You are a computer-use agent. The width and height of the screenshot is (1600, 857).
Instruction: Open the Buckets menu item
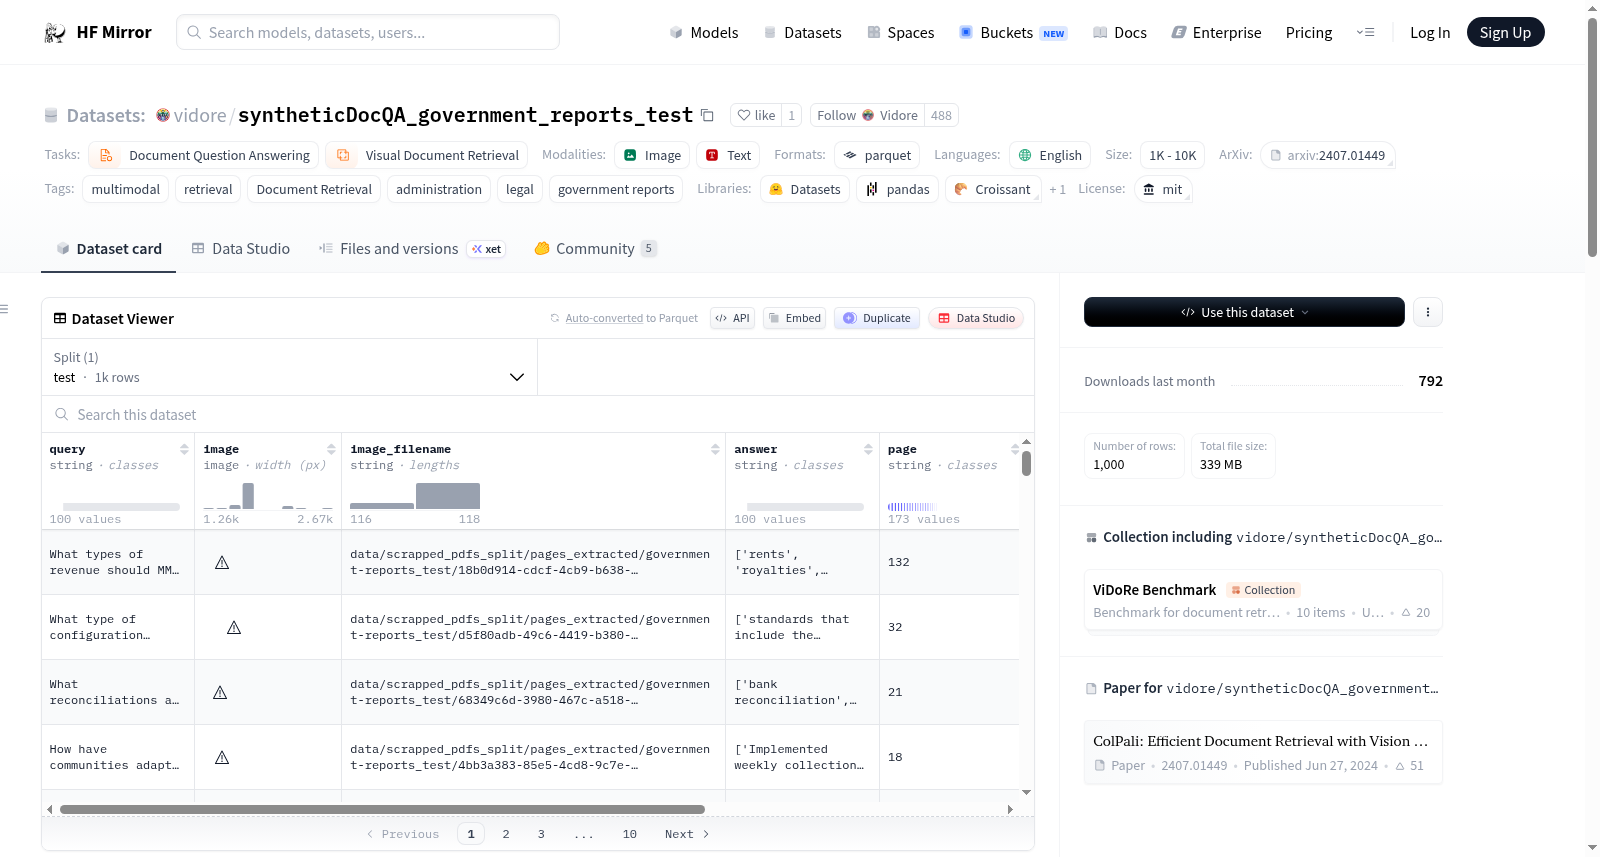tap(1013, 32)
